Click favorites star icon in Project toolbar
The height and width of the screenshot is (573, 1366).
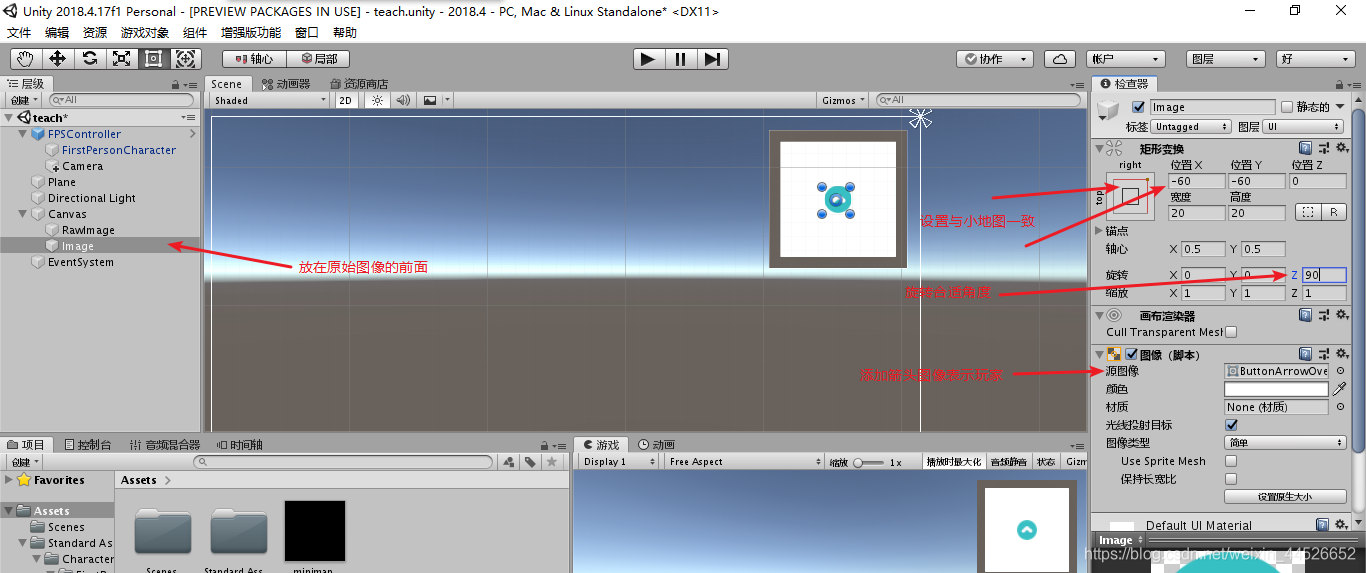click(x=551, y=462)
